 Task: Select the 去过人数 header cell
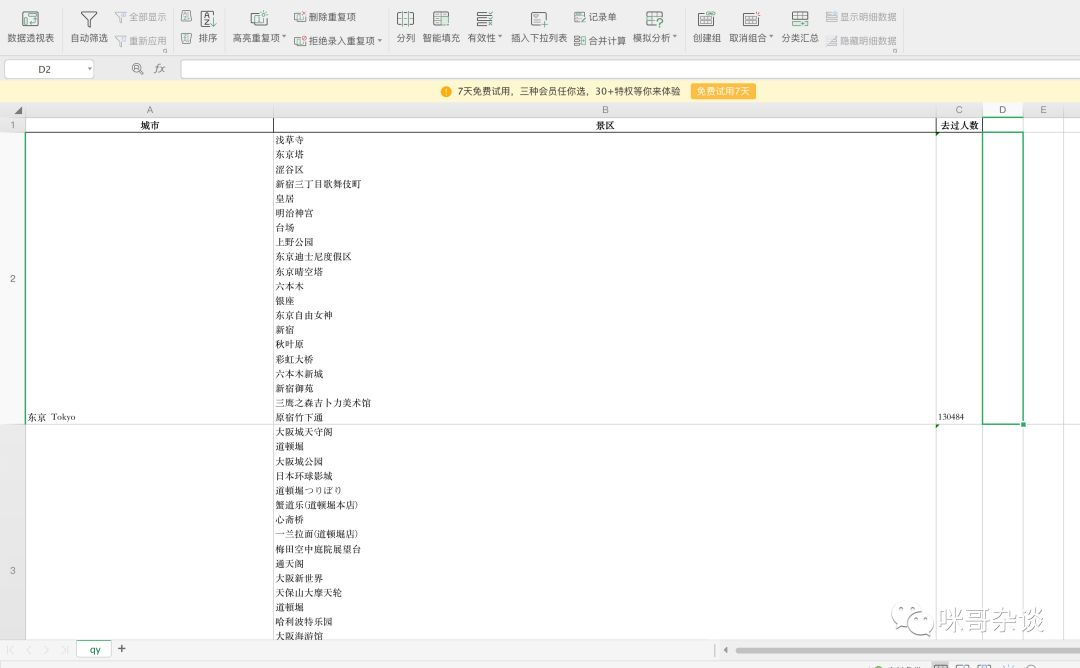point(959,125)
